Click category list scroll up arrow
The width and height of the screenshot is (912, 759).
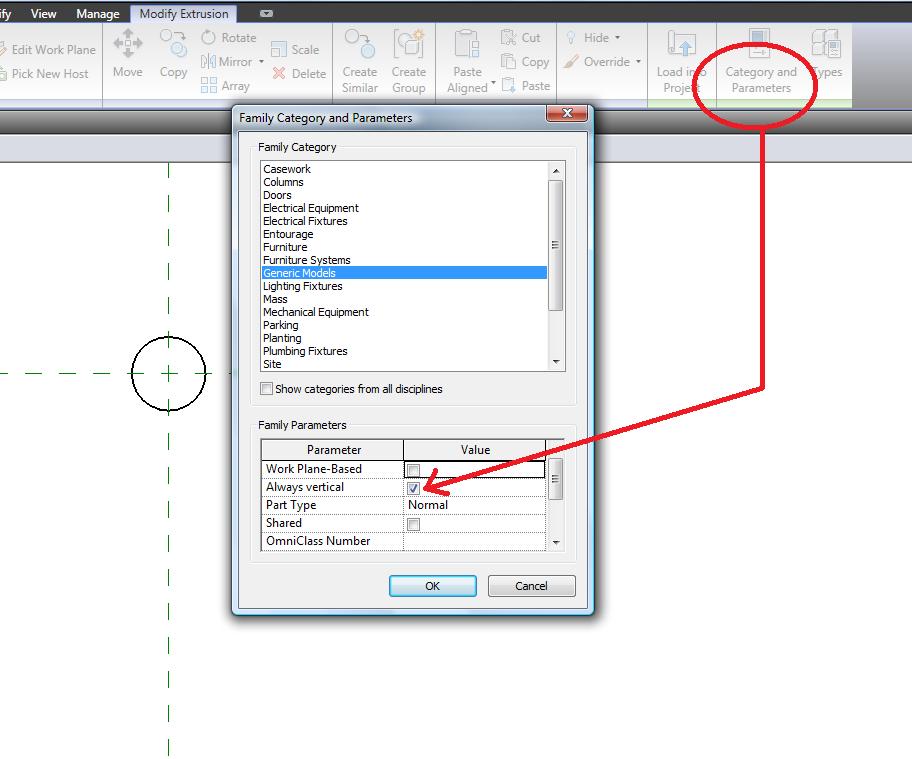point(556,170)
